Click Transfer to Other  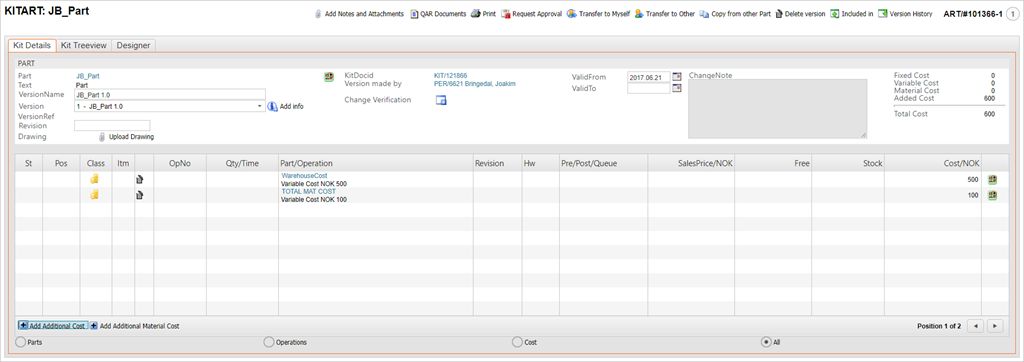(x=665, y=14)
